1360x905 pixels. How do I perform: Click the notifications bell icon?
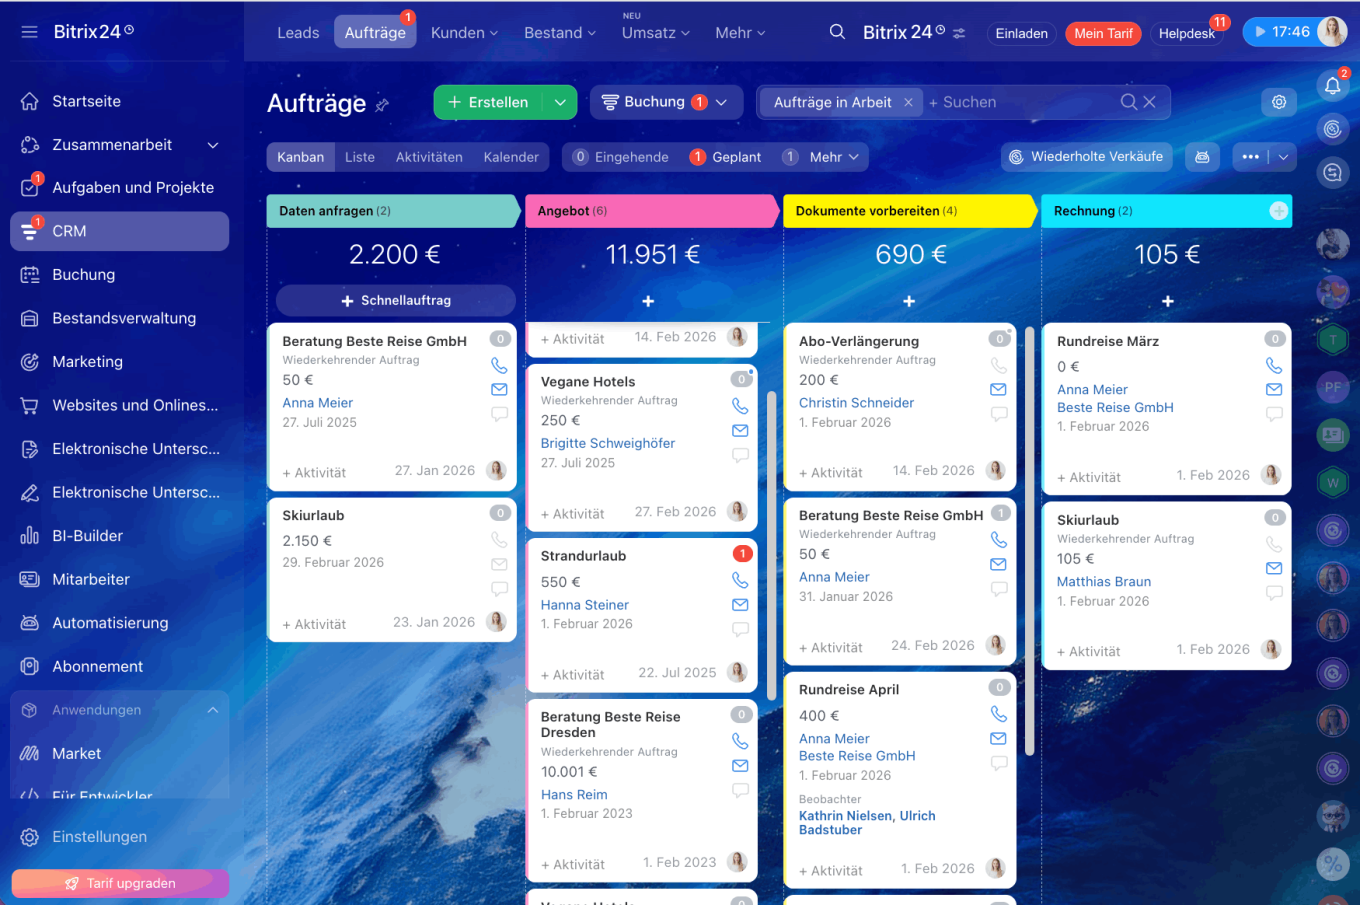(x=1332, y=86)
